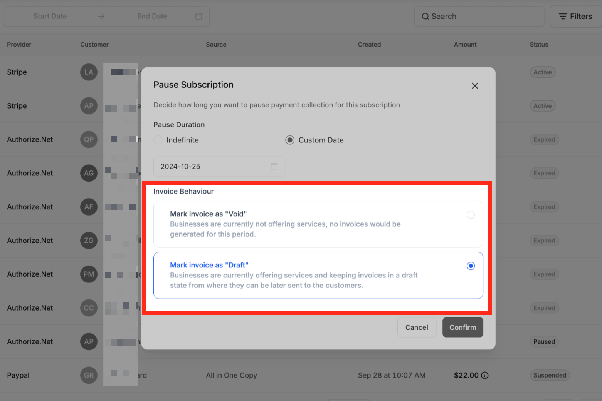Click the GR customer avatar
602x401 pixels.
point(89,375)
